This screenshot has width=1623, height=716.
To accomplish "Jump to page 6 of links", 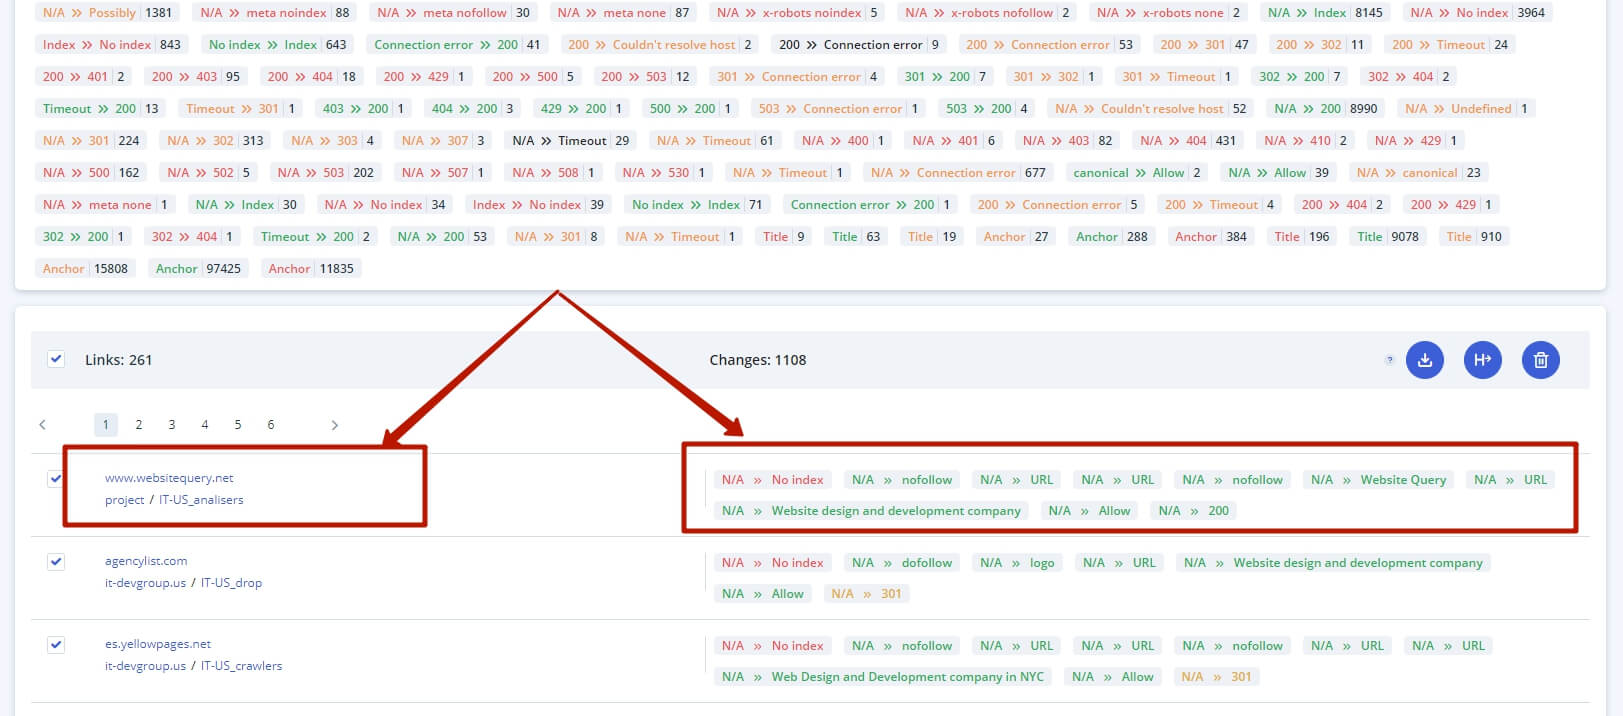I will click(271, 425).
